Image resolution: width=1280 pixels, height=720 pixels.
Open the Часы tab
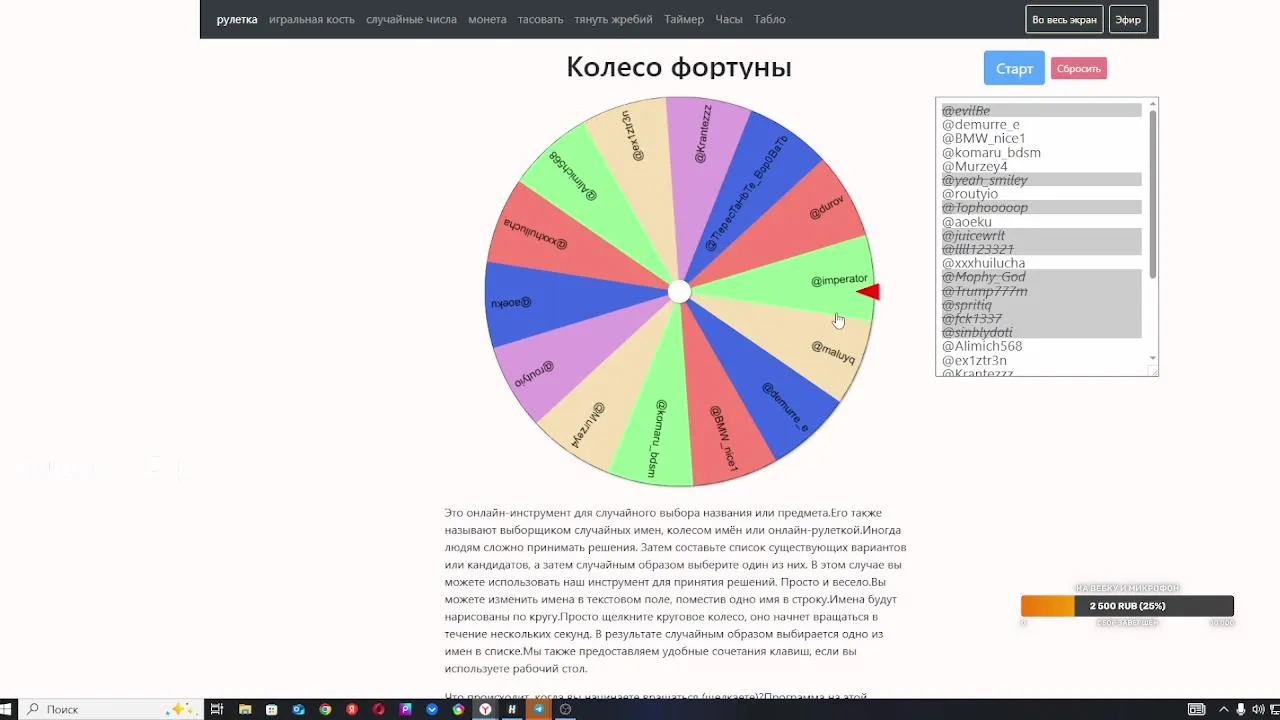pos(729,19)
